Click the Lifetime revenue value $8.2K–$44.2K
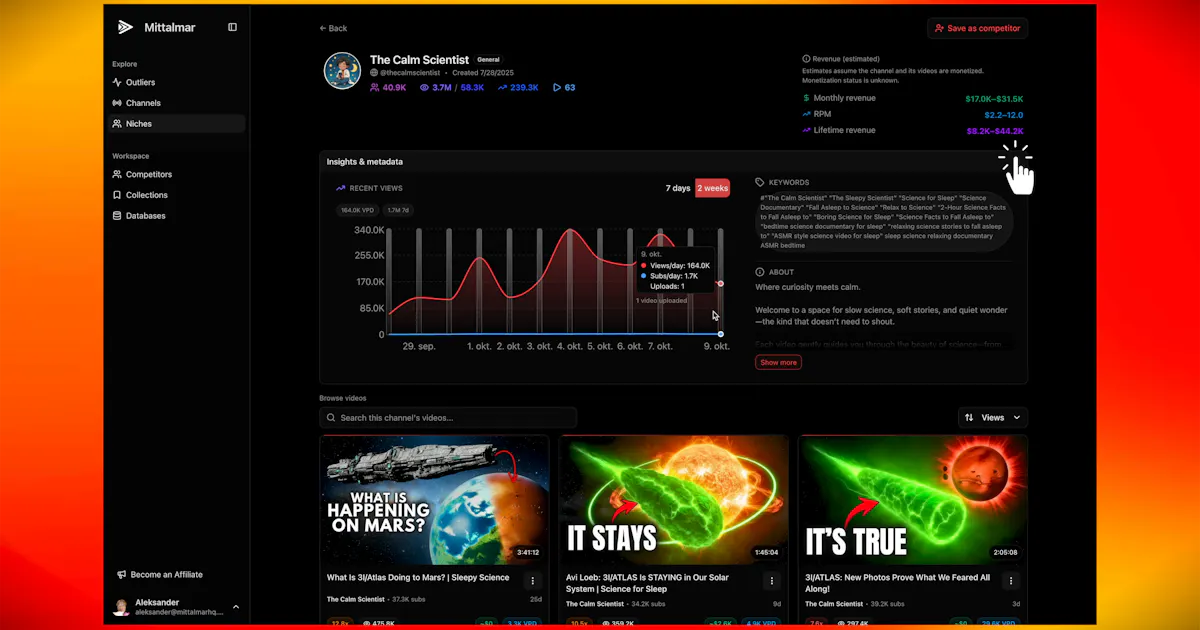This screenshot has height=630, width=1200. [x=995, y=131]
